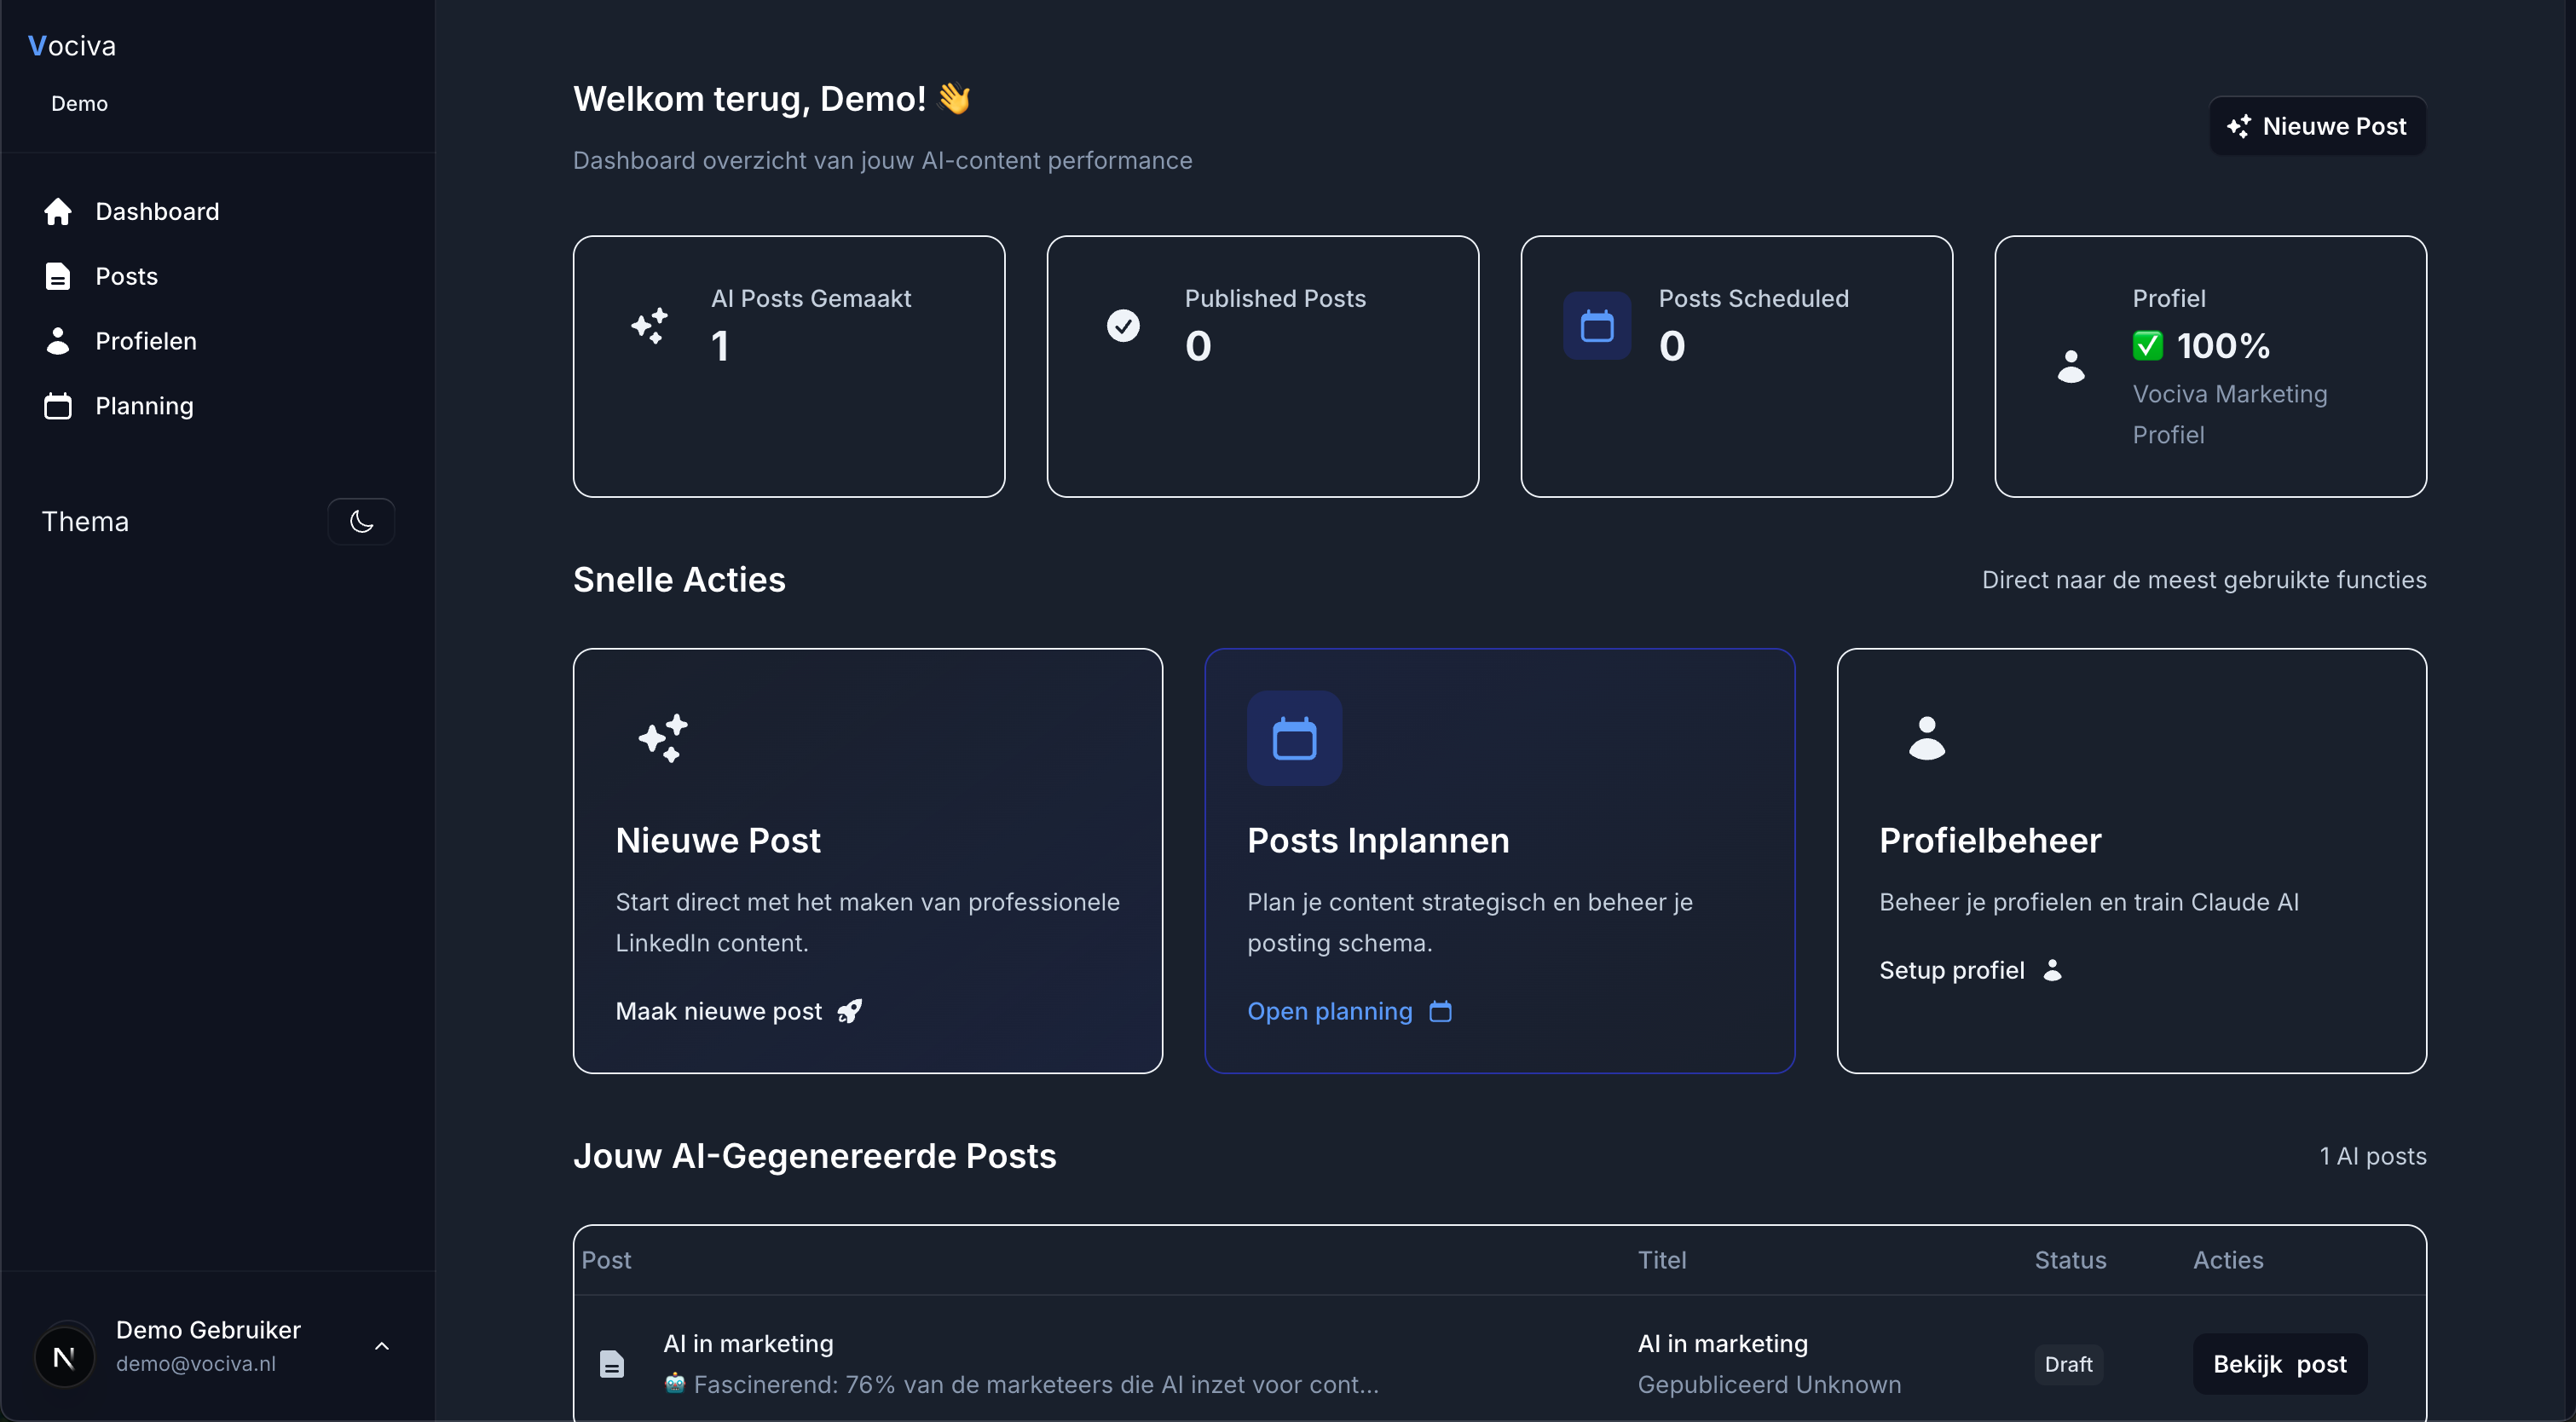Click the Posts document icon in the sidebar
Viewport: 2576px width, 1422px height.
coord(57,276)
